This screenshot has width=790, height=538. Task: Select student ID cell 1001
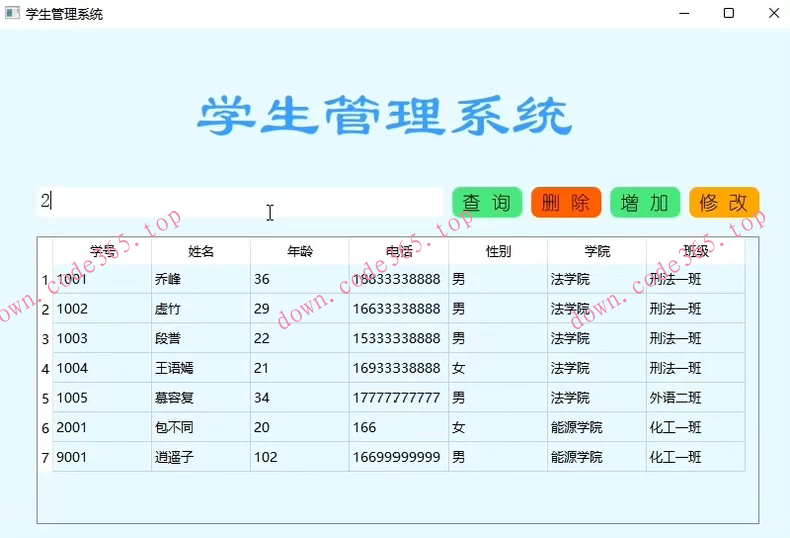pos(102,280)
